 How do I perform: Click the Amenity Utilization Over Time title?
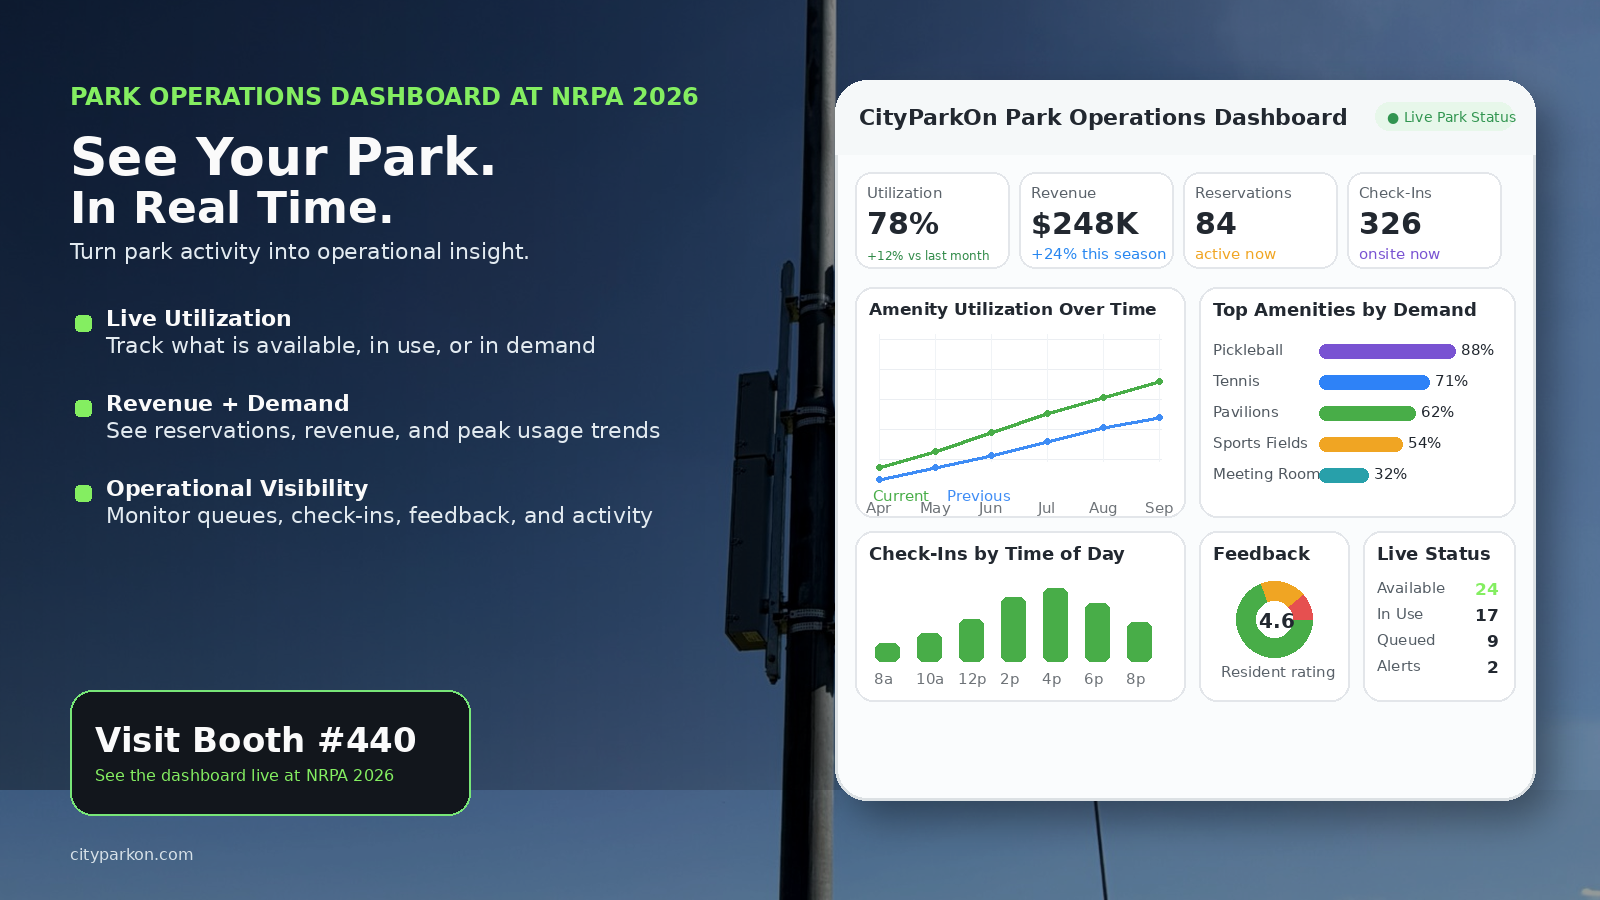(1012, 309)
